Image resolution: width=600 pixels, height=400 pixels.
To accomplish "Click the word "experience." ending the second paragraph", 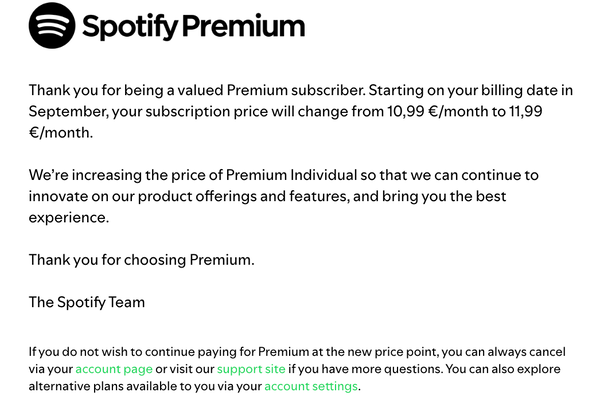I will (x=68, y=217).
